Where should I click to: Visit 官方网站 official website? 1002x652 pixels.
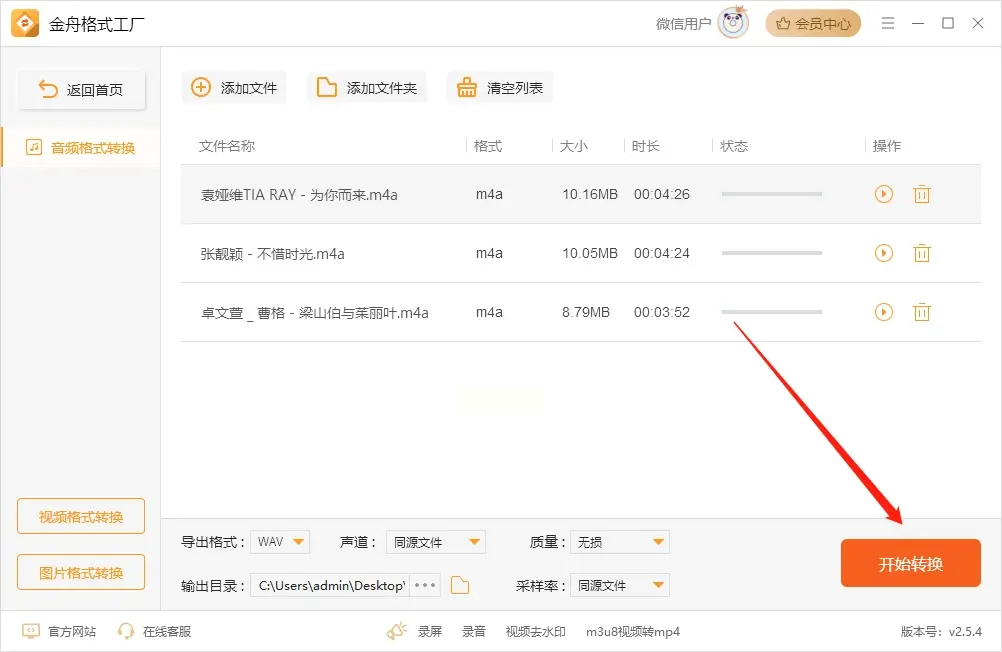pyautogui.click(x=60, y=631)
